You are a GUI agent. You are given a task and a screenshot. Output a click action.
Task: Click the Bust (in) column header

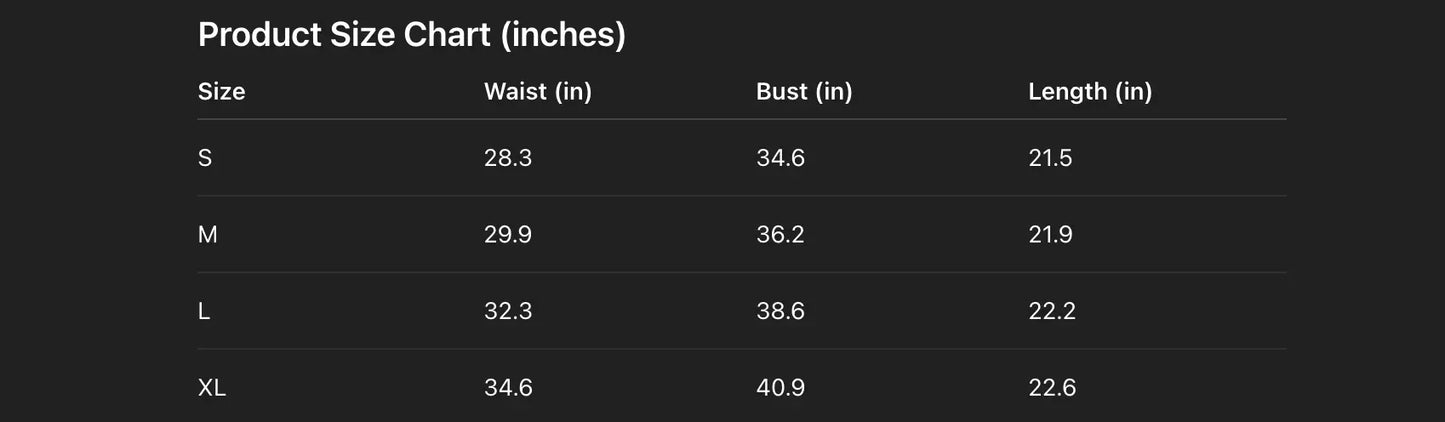804,92
